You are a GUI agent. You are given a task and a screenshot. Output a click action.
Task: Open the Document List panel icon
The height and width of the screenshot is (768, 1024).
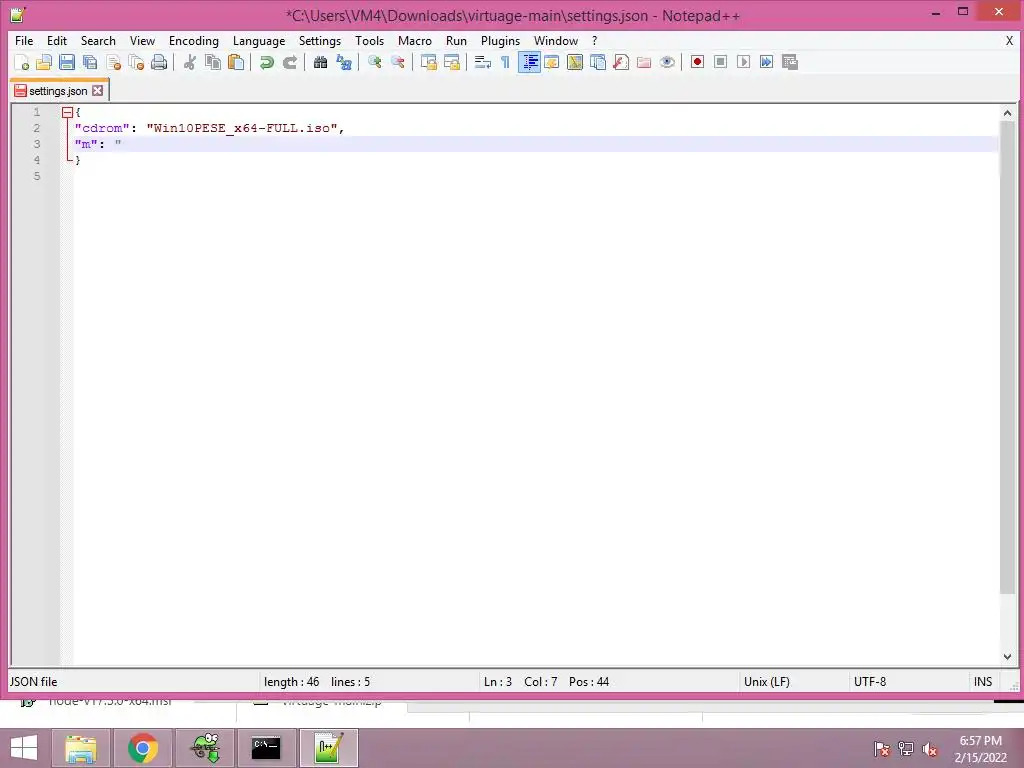[598, 63]
